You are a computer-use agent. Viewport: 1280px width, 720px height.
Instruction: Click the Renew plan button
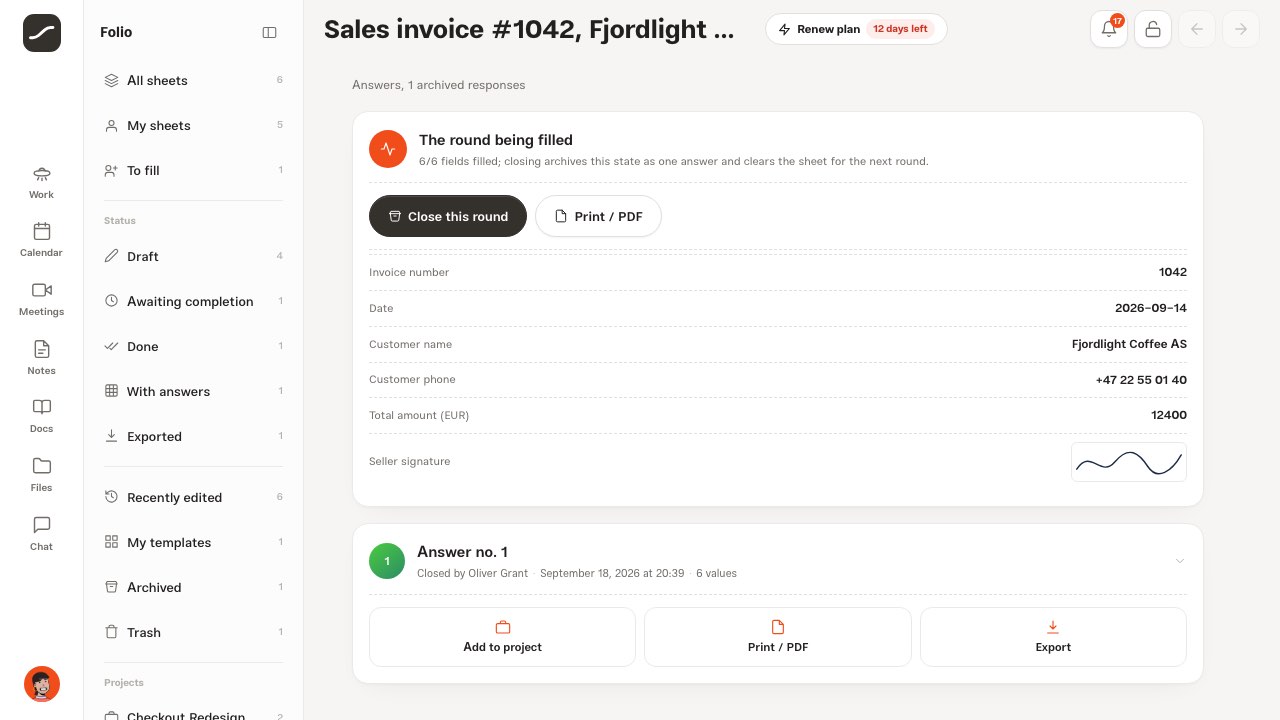pyautogui.click(x=856, y=29)
